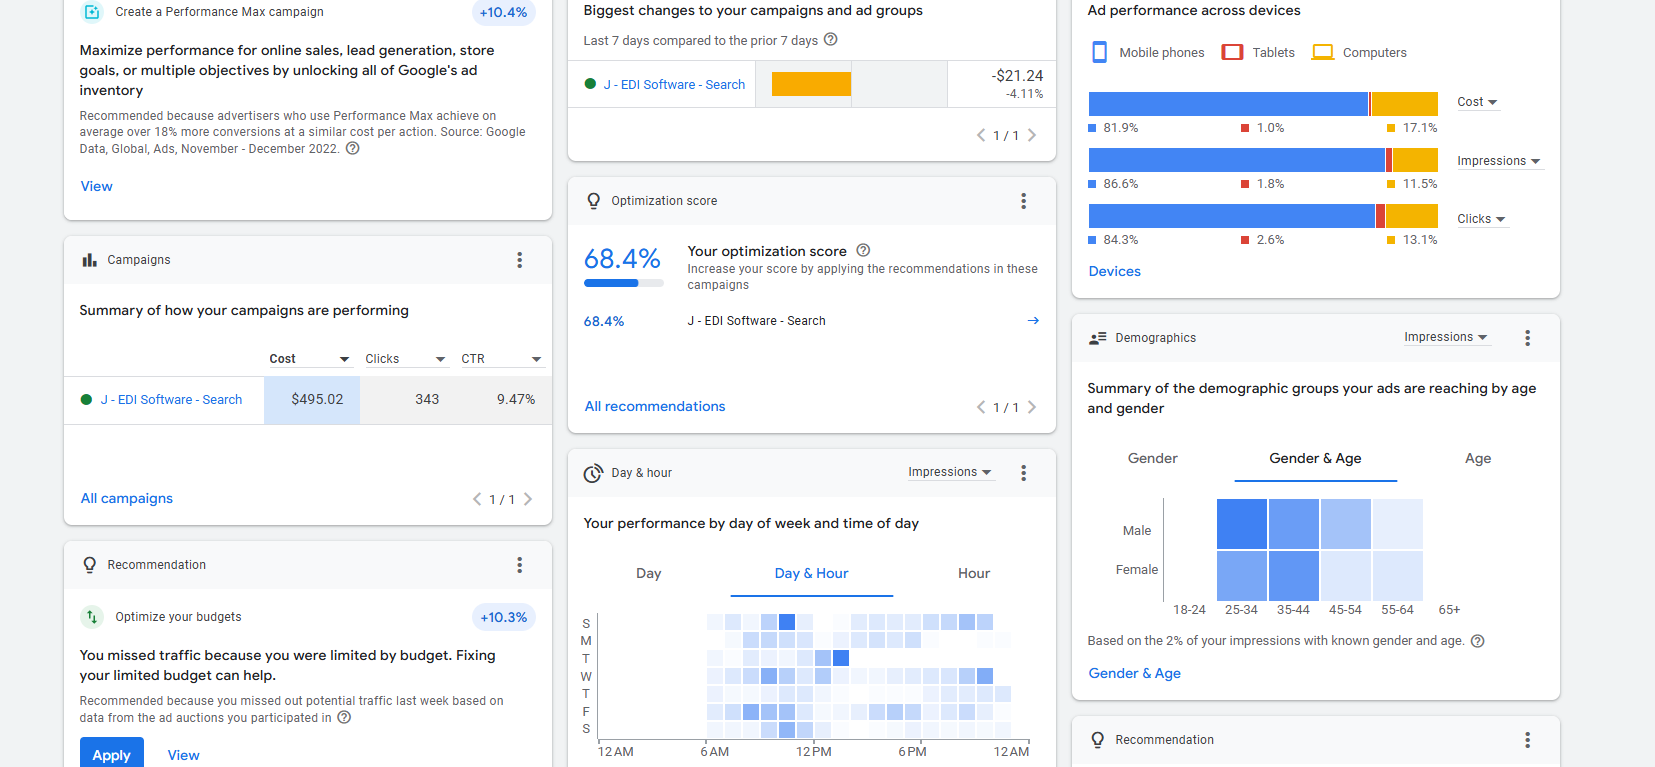The height and width of the screenshot is (767, 1655).
Task: Open J - EDI Software - Search in Campaigns table
Action: (x=171, y=399)
